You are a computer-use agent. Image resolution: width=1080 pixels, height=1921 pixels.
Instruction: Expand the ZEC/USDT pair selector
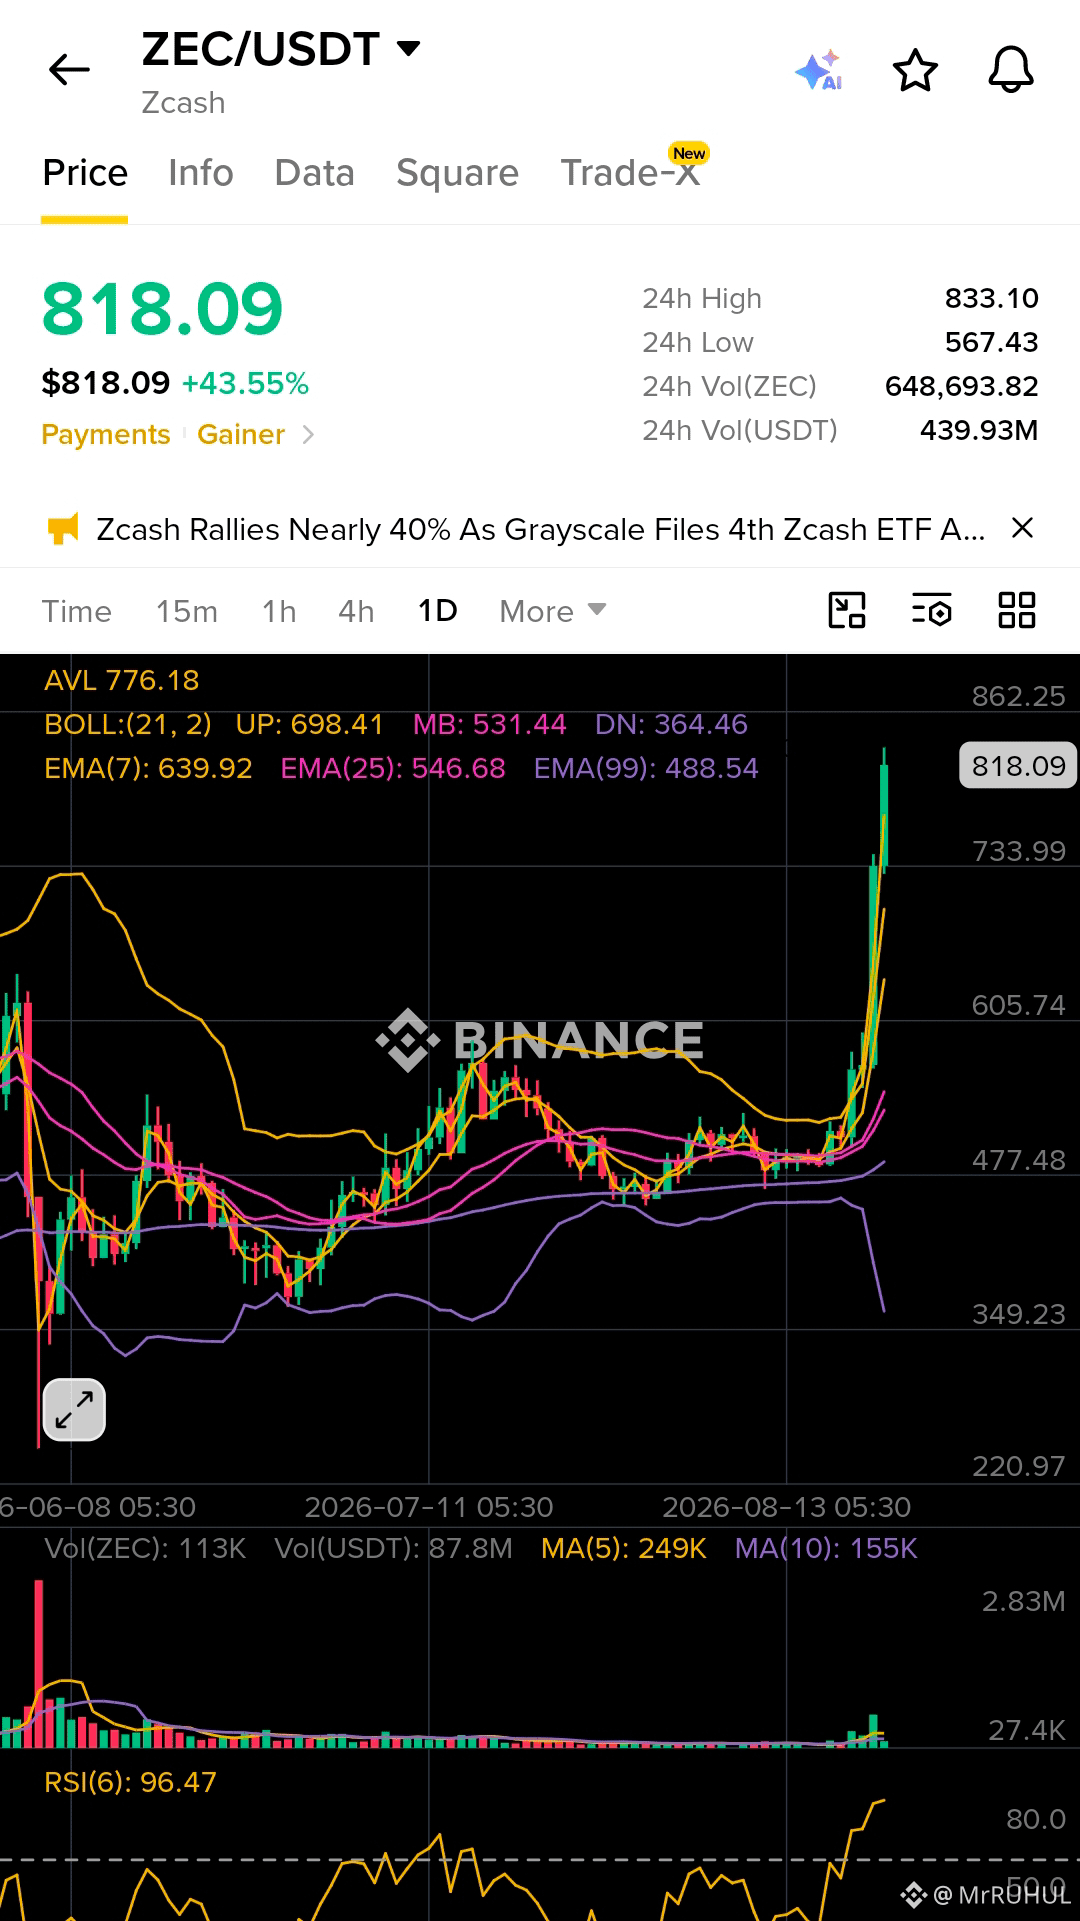[x=409, y=48]
